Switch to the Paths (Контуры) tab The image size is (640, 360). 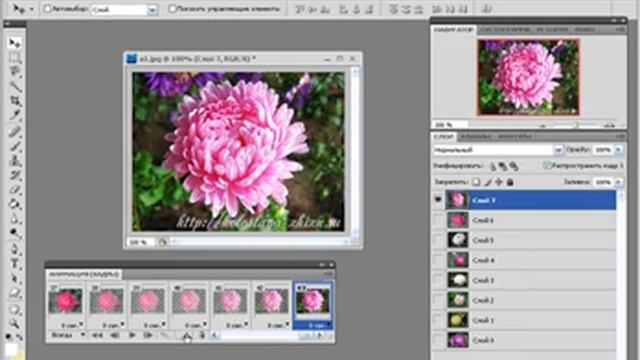[515, 136]
